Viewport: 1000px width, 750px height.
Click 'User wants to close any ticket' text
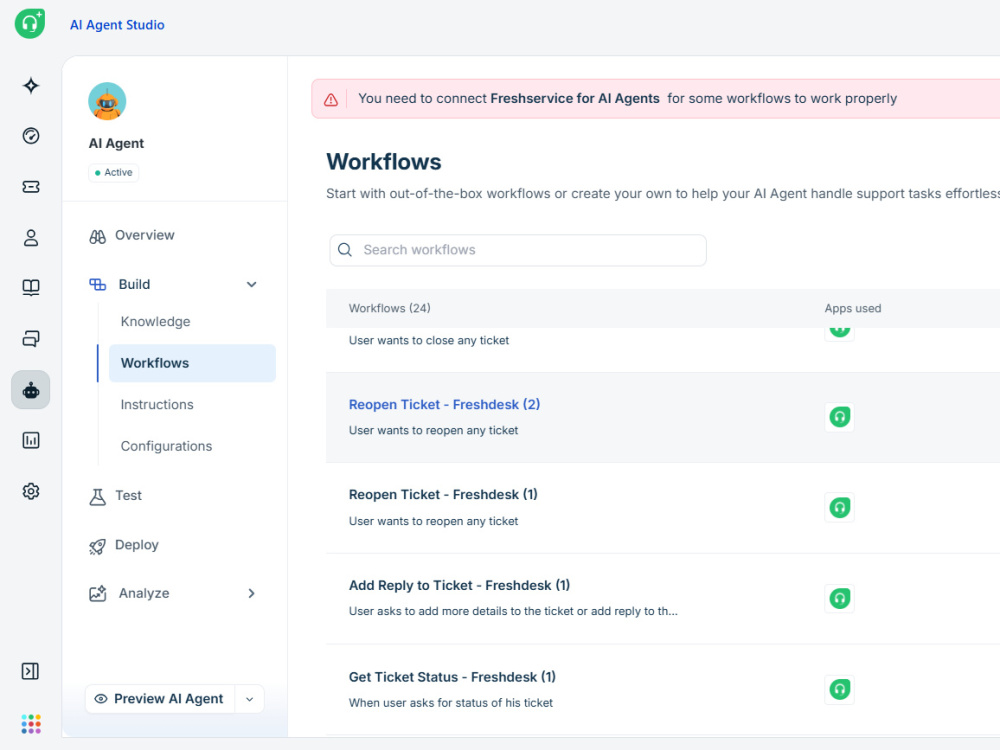(x=429, y=341)
